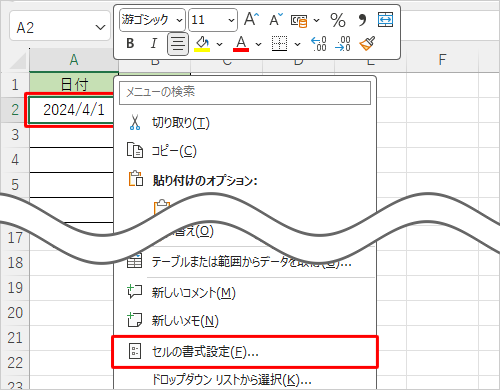Click the paste option clipboard icon
Image resolution: width=500 pixels, height=390 pixels.
click(x=162, y=207)
